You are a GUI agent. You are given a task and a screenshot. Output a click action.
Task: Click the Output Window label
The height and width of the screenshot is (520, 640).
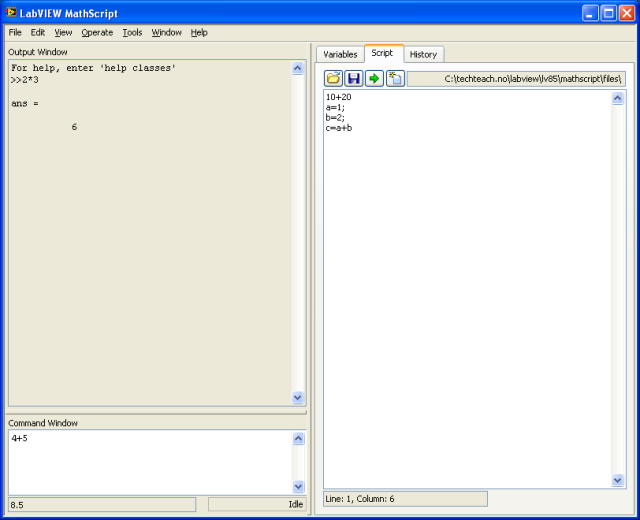point(38,52)
